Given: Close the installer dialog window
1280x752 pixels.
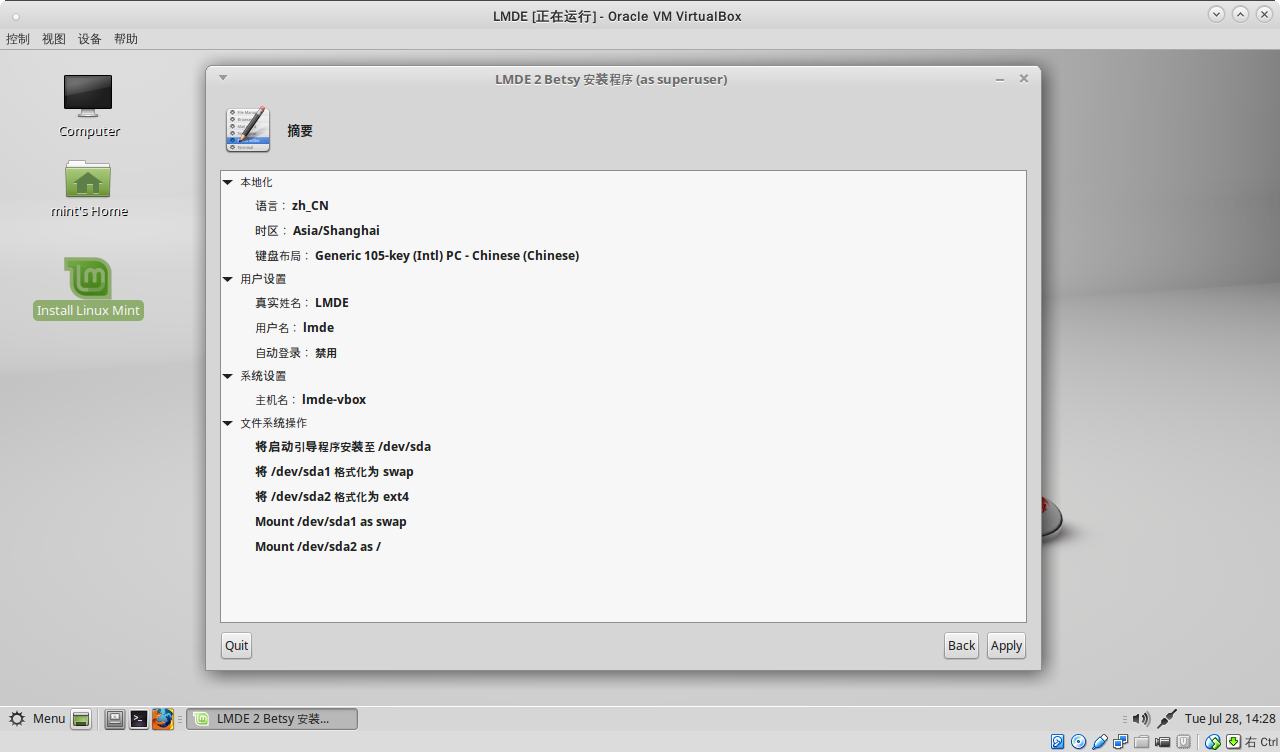Looking at the screenshot, I should tap(1024, 78).
